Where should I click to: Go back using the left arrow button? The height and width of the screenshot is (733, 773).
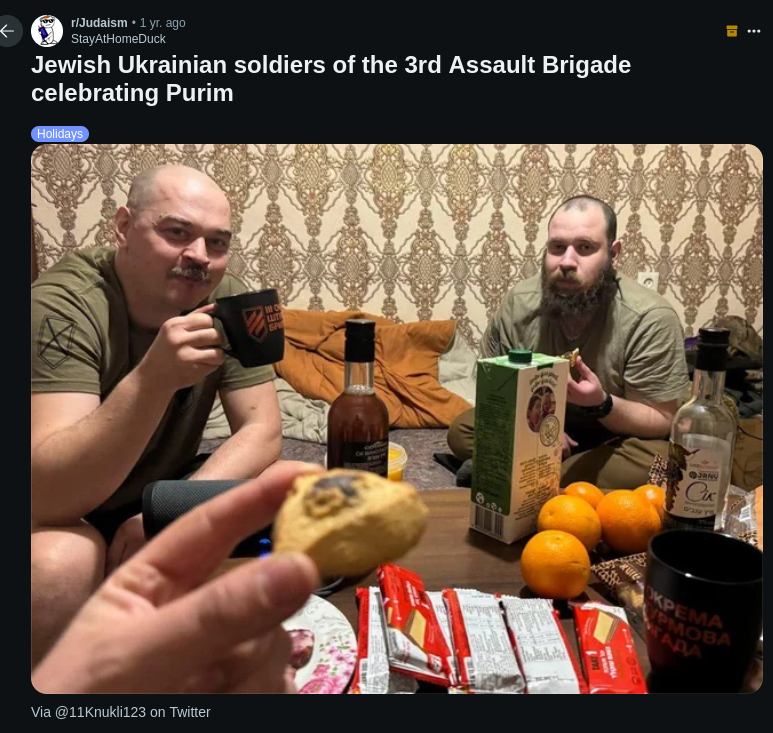coord(8,31)
